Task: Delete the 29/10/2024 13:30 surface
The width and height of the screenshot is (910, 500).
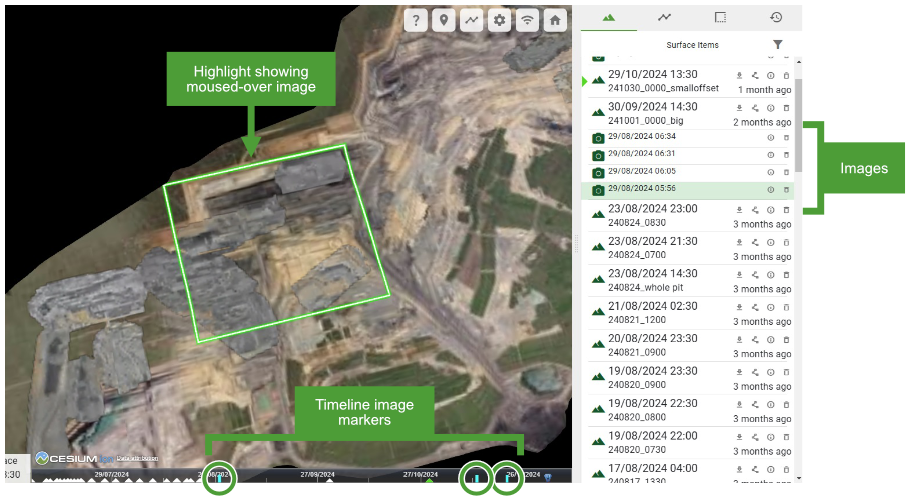Action: pos(786,75)
